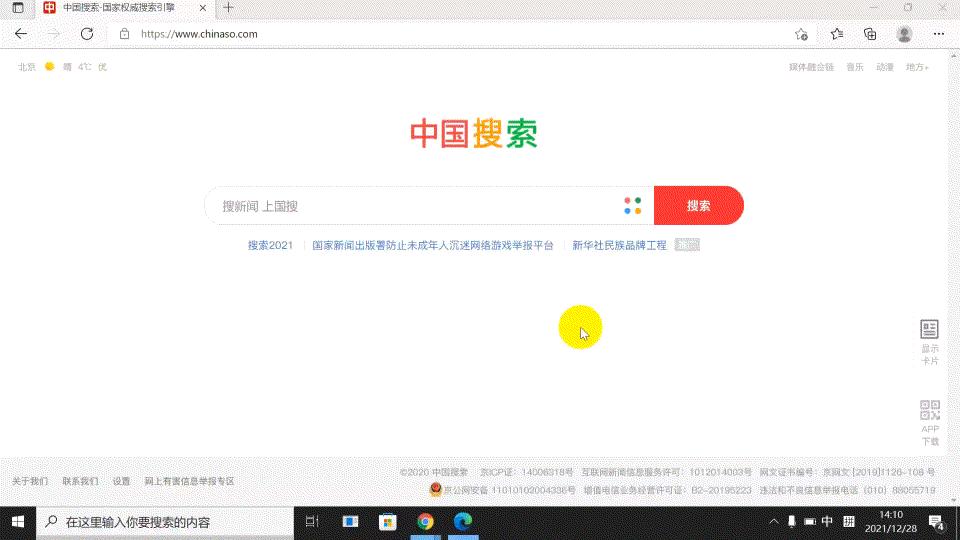Image resolution: width=960 pixels, height=540 pixels.
Task: Click the 京公网安备 police badge link
Action: pyautogui.click(x=503, y=490)
